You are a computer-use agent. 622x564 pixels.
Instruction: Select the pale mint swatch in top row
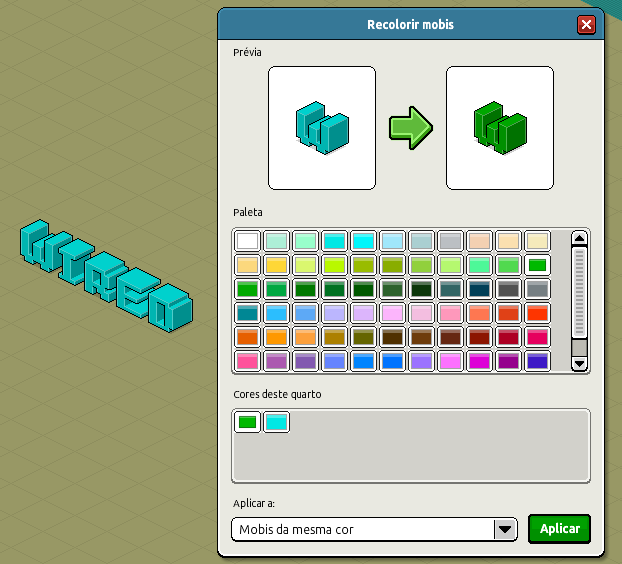[276, 241]
